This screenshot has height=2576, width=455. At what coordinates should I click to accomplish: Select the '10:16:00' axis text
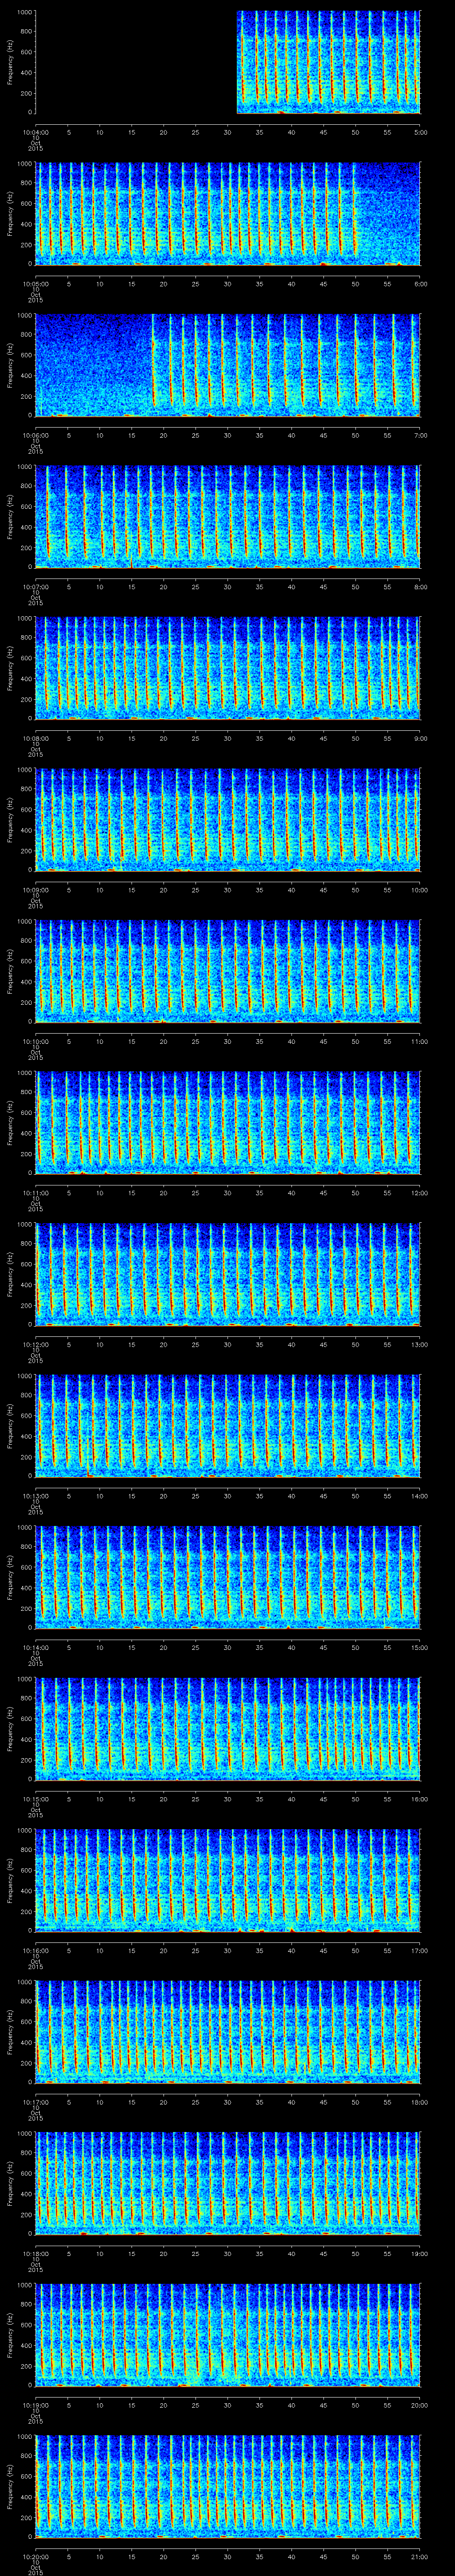point(36,1950)
